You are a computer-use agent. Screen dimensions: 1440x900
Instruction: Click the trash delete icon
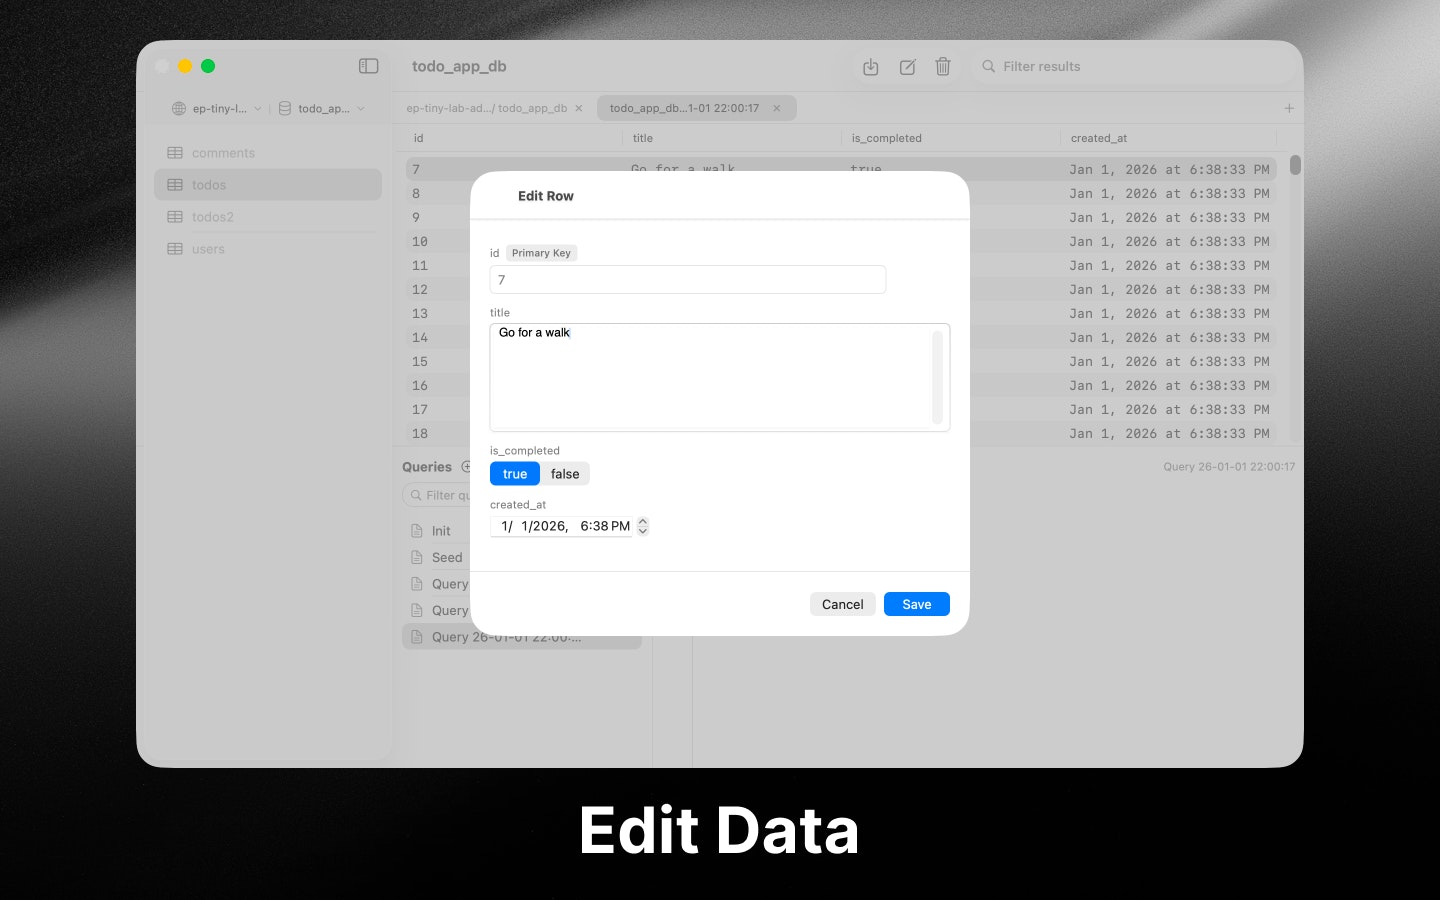tap(943, 66)
